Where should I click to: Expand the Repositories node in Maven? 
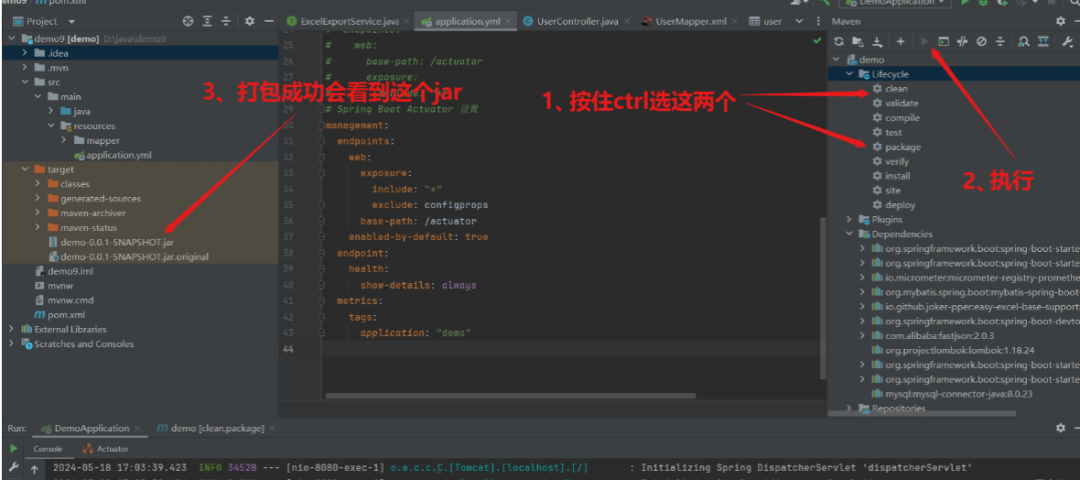(849, 408)
